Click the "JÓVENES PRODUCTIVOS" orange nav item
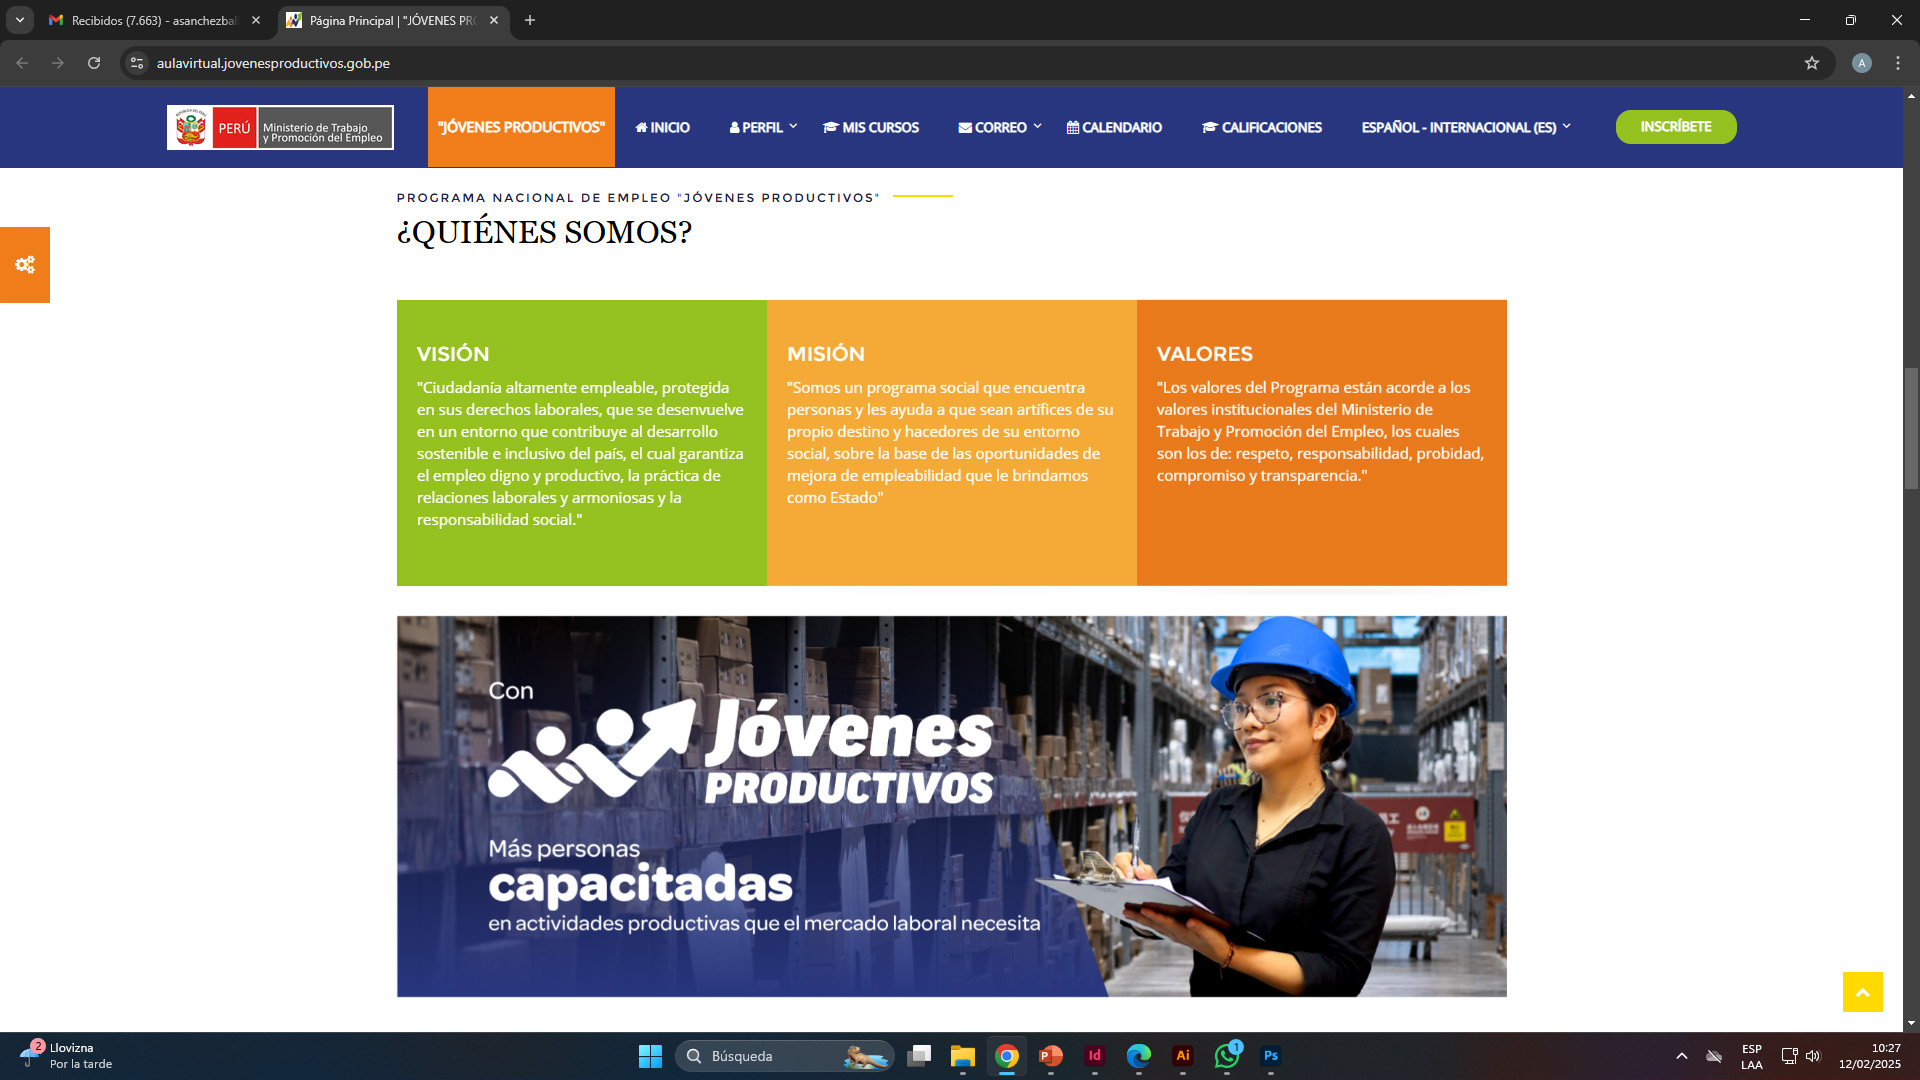The image size is (1920, 1080). click(x=521, y=127)
